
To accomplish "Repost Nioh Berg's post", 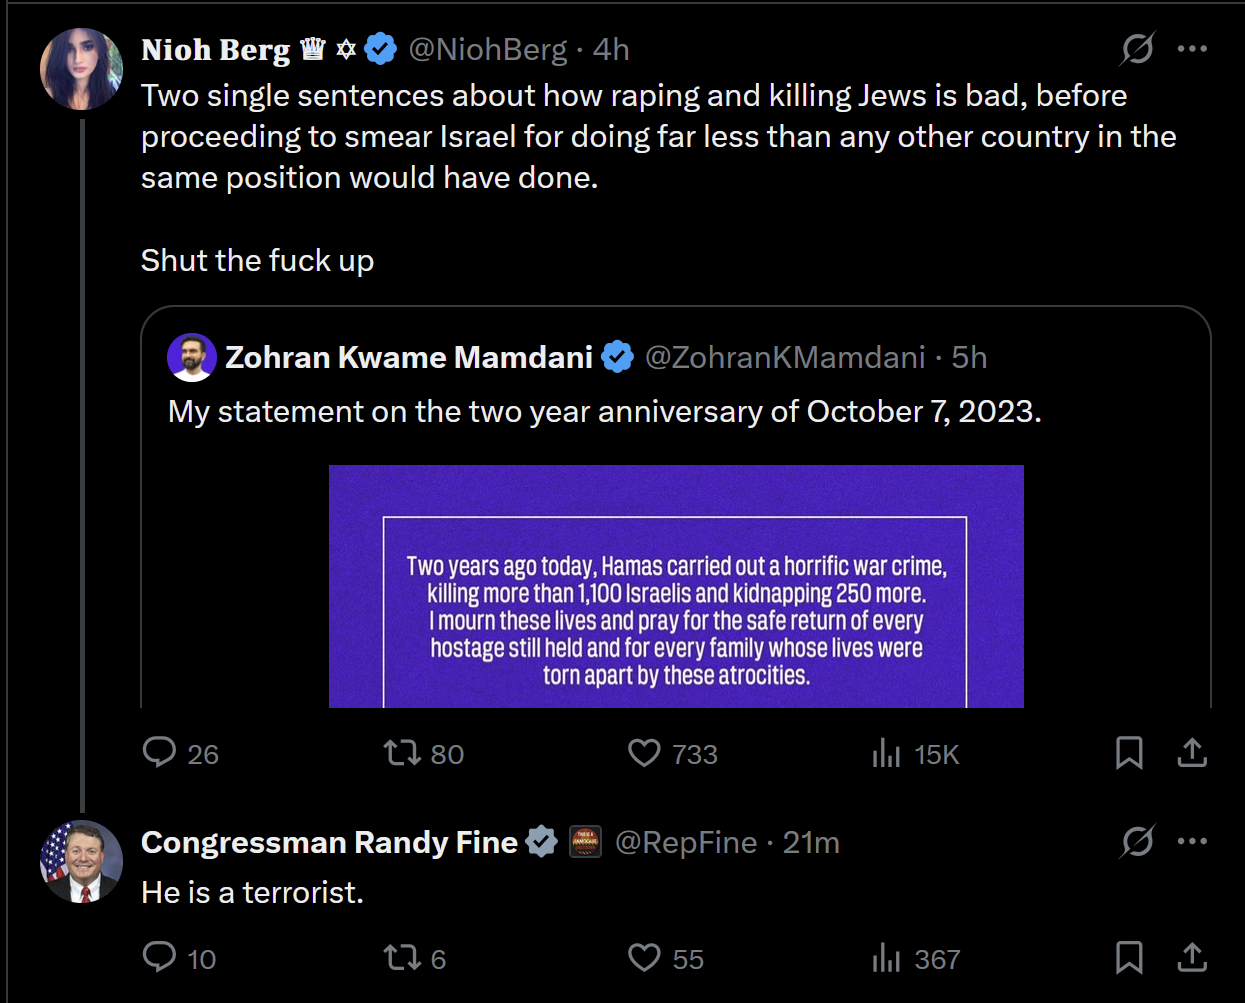I will (x=402, y=752).
